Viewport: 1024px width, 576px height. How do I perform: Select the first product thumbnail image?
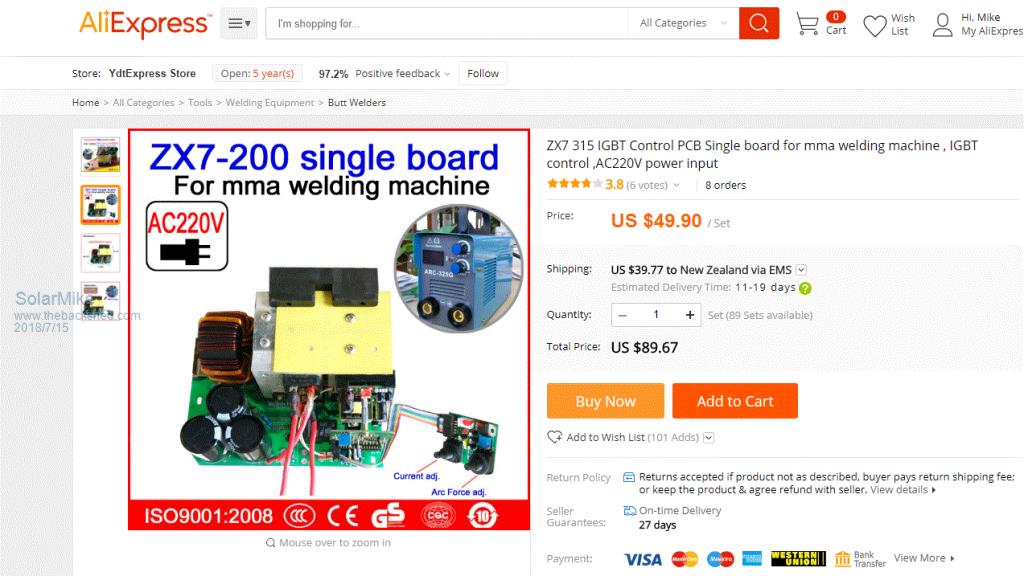click(101, 155)
